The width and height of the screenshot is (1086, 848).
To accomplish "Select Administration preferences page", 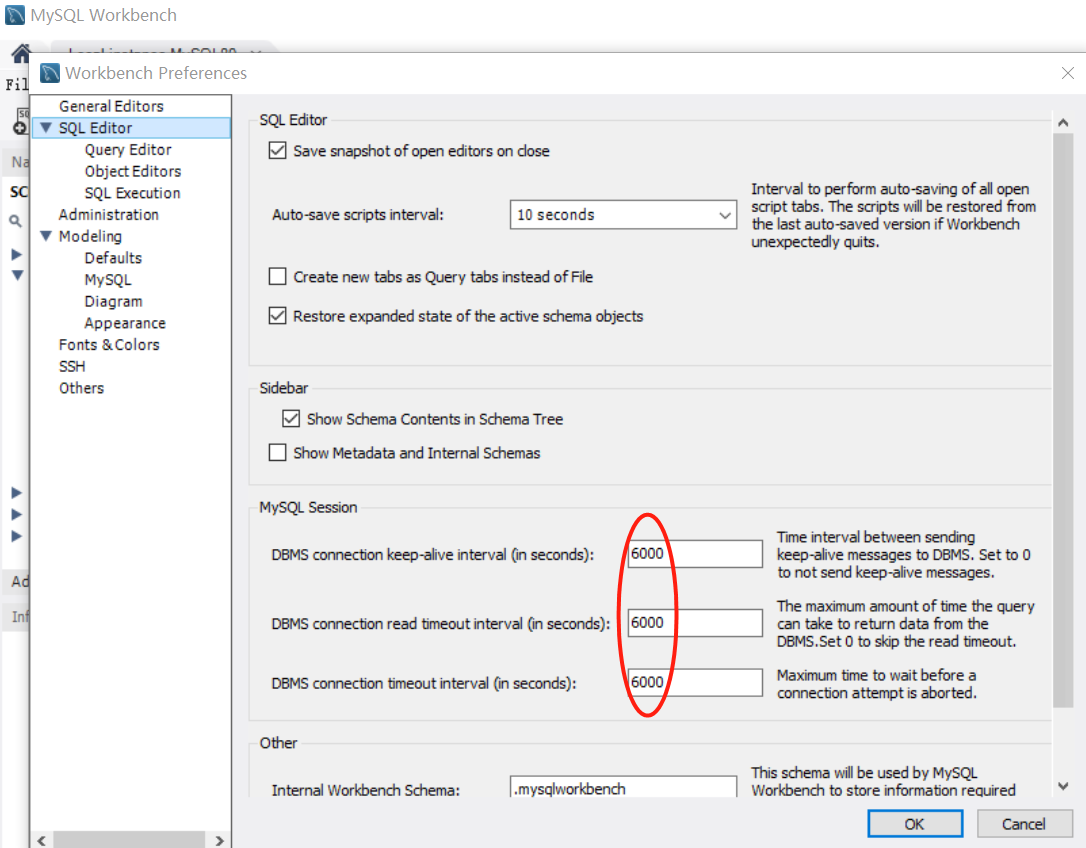I will pos(109,215).
